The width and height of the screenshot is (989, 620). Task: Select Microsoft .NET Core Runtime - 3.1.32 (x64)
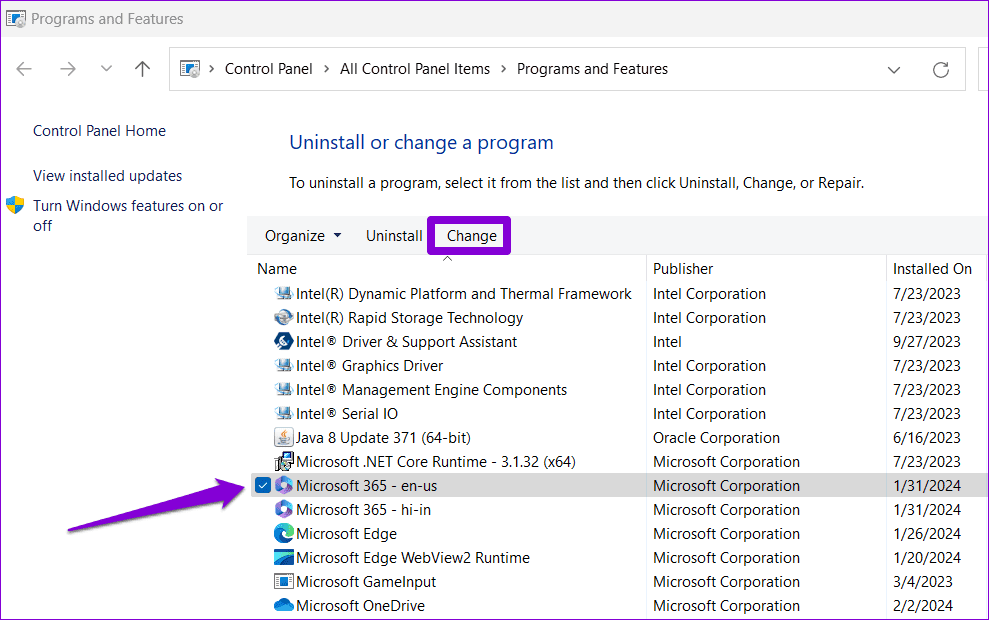(436, 462)
